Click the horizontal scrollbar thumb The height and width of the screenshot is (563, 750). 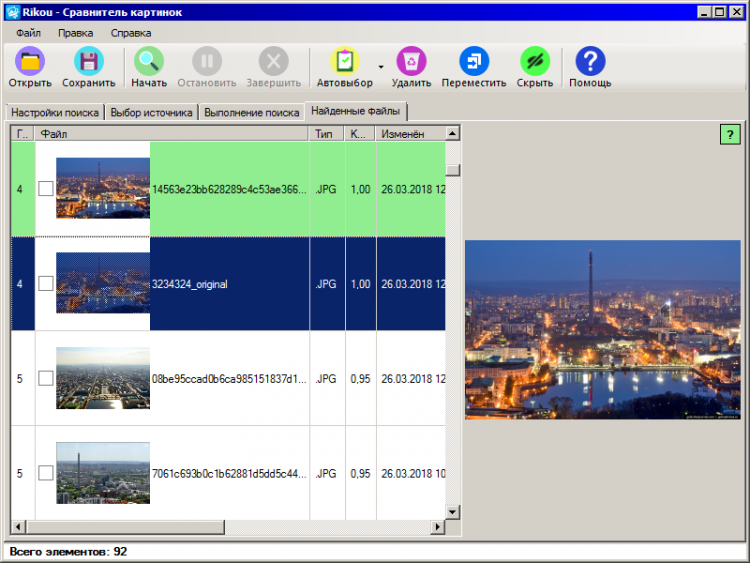(125, 527)
